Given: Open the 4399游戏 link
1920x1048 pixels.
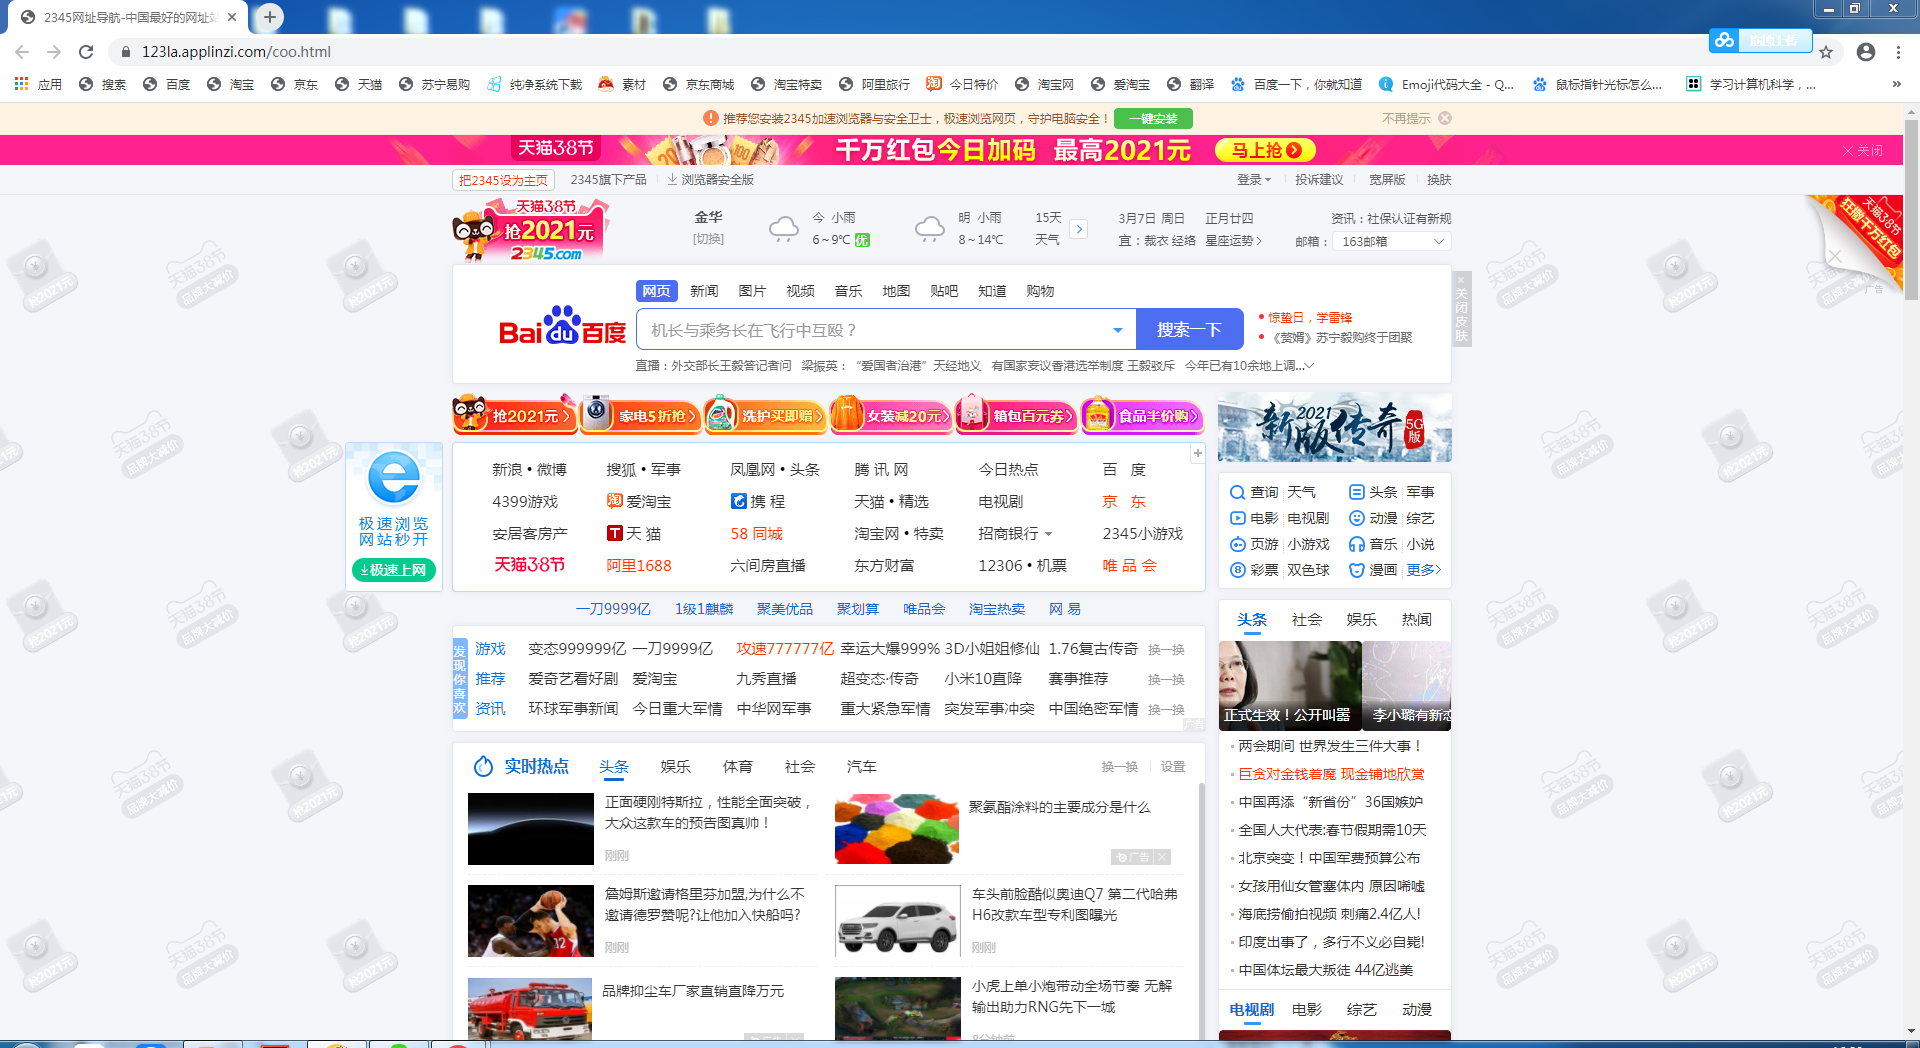Looking at the screenshot, I should coord(525,501).
